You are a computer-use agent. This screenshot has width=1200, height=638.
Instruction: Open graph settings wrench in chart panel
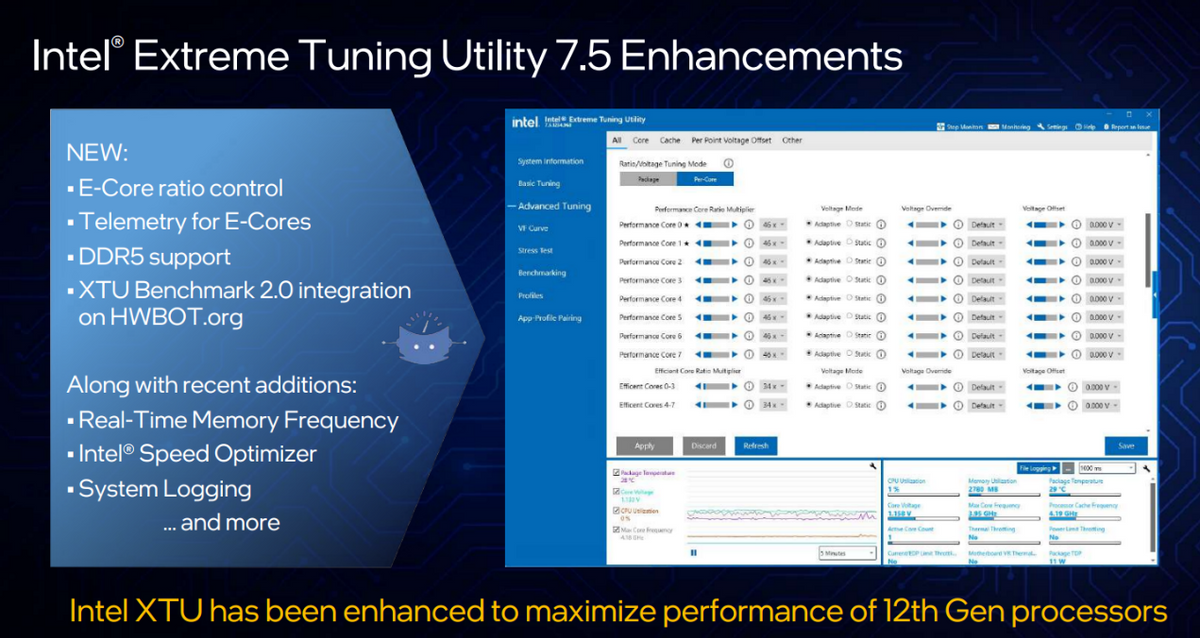pos(874,467)
